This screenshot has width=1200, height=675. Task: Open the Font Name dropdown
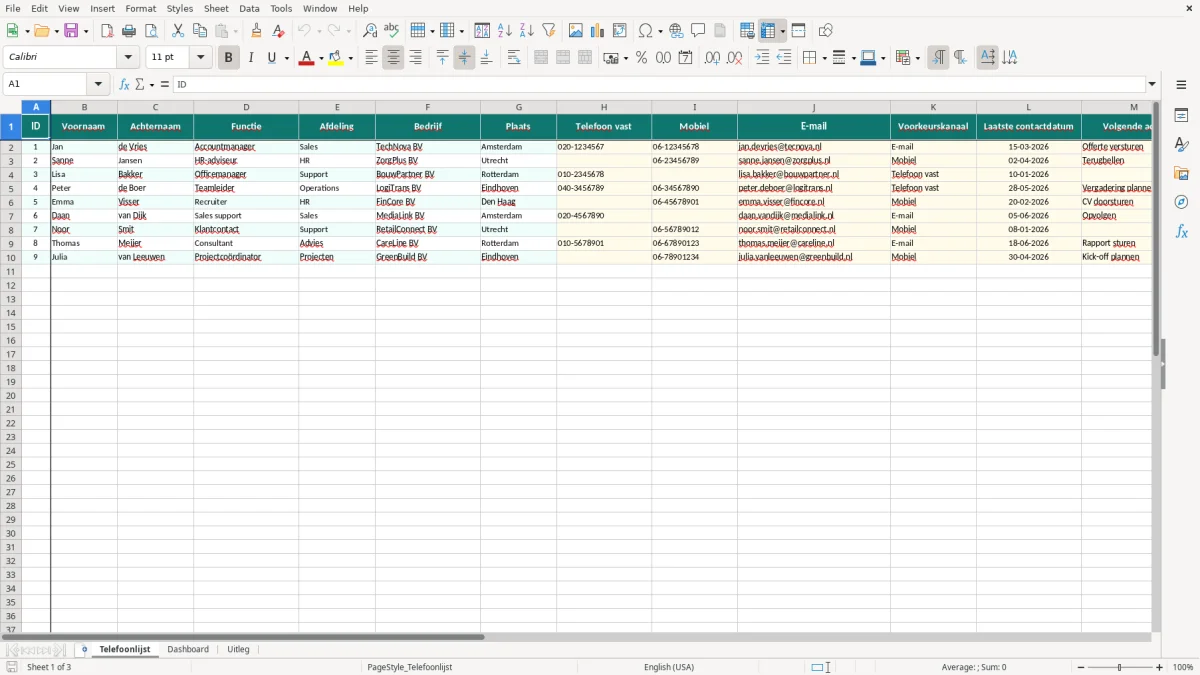128,58
